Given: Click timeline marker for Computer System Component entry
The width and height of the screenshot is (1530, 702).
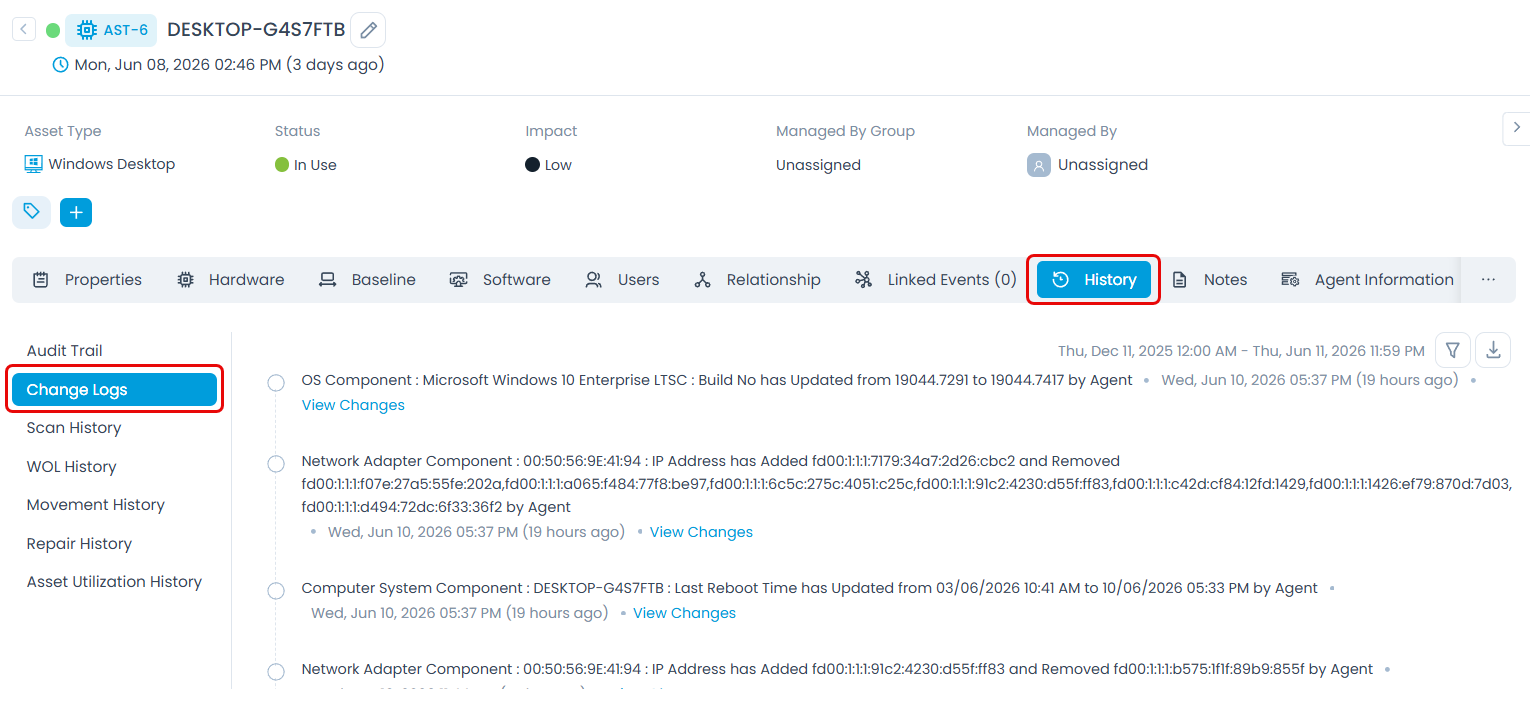Looking at the screenshot, I should coord(276,591).
